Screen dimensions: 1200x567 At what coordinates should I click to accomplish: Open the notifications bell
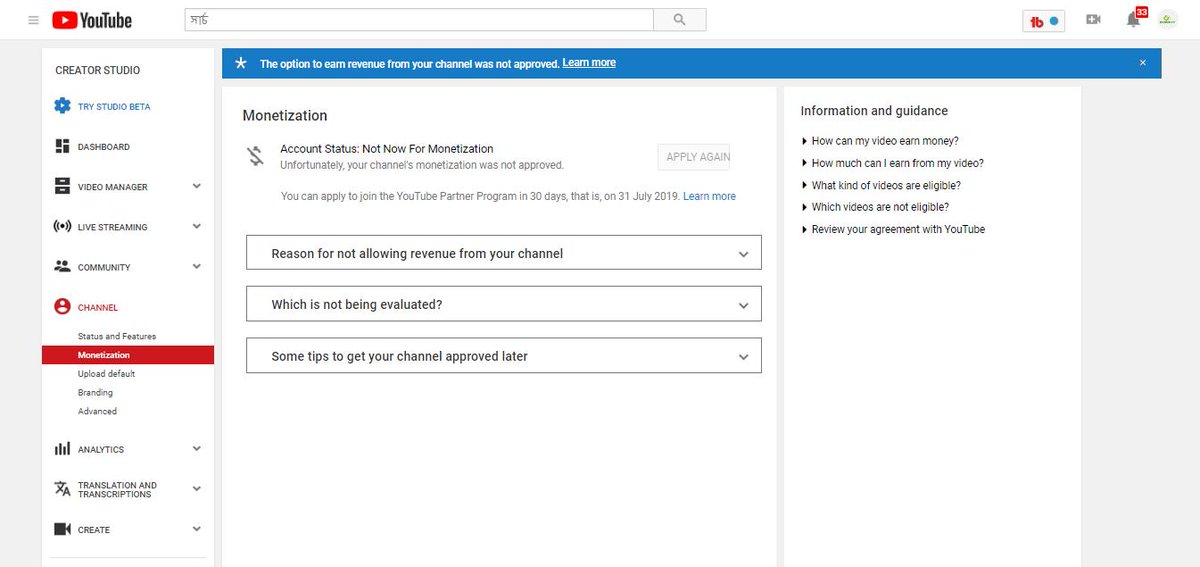click(1133, 20)
